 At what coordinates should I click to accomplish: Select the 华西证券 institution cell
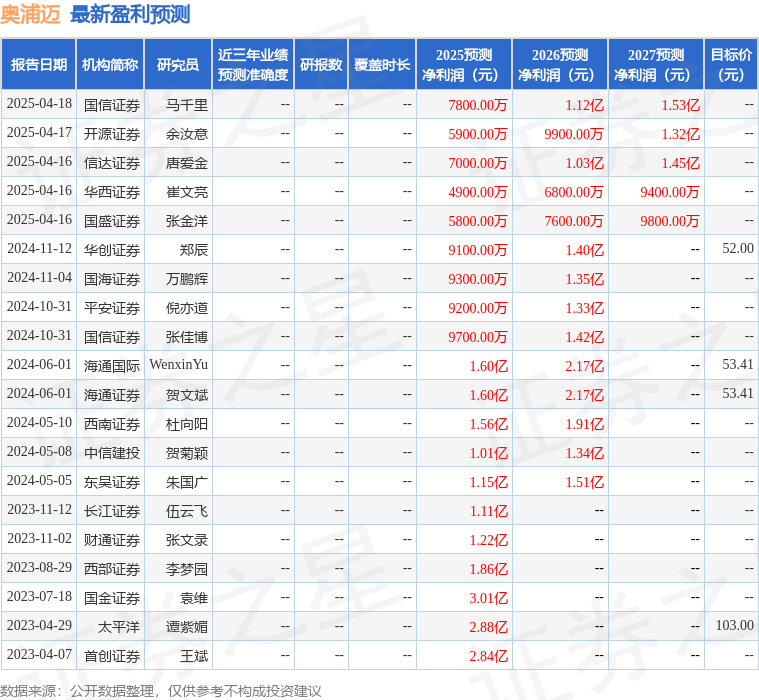(112, 192)
